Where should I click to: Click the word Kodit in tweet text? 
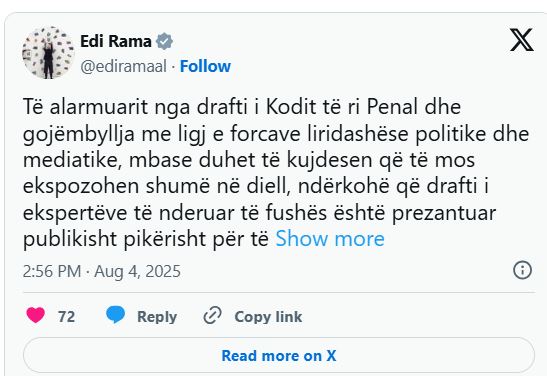pos(291,107)
